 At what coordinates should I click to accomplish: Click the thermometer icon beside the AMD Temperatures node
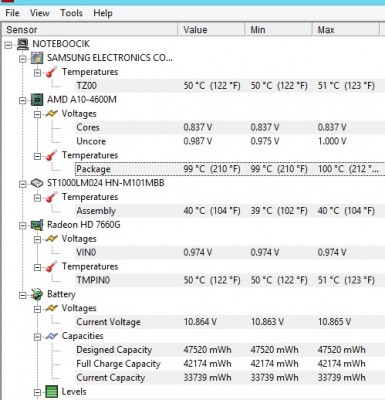[52, 155]
